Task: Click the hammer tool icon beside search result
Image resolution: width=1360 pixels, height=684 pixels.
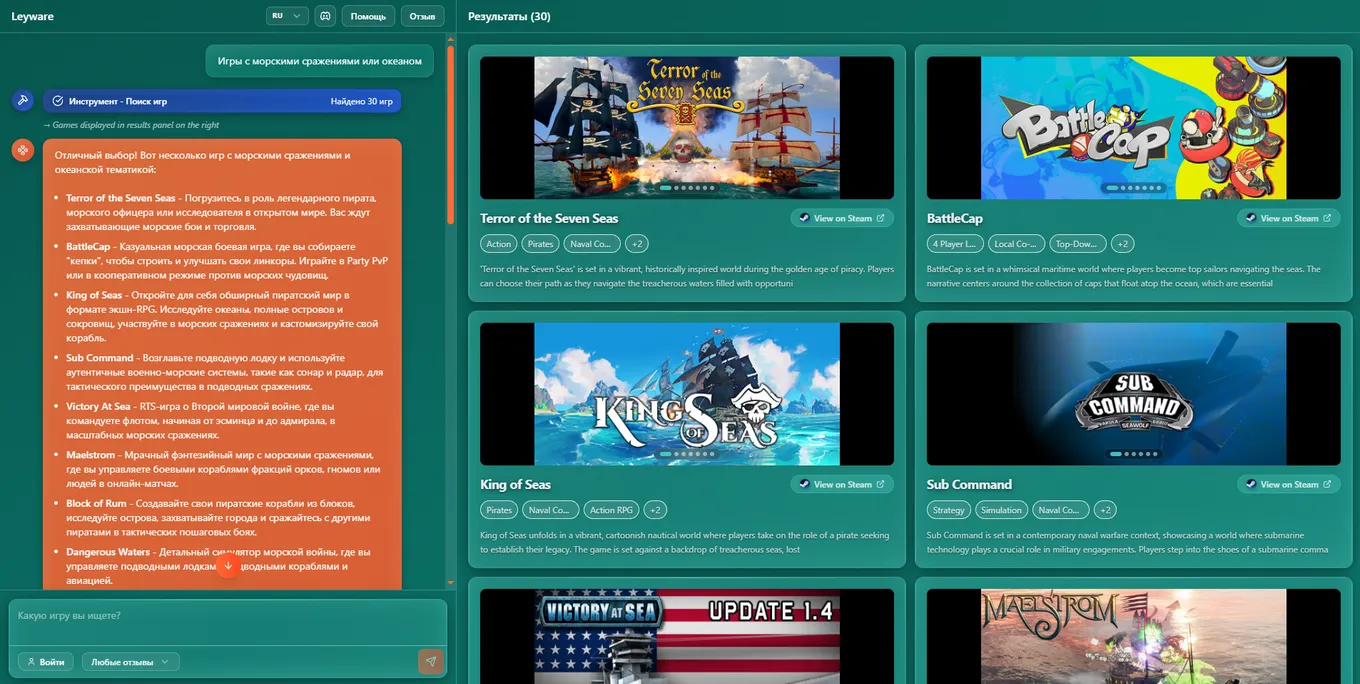Action: [x=23, y=101]
